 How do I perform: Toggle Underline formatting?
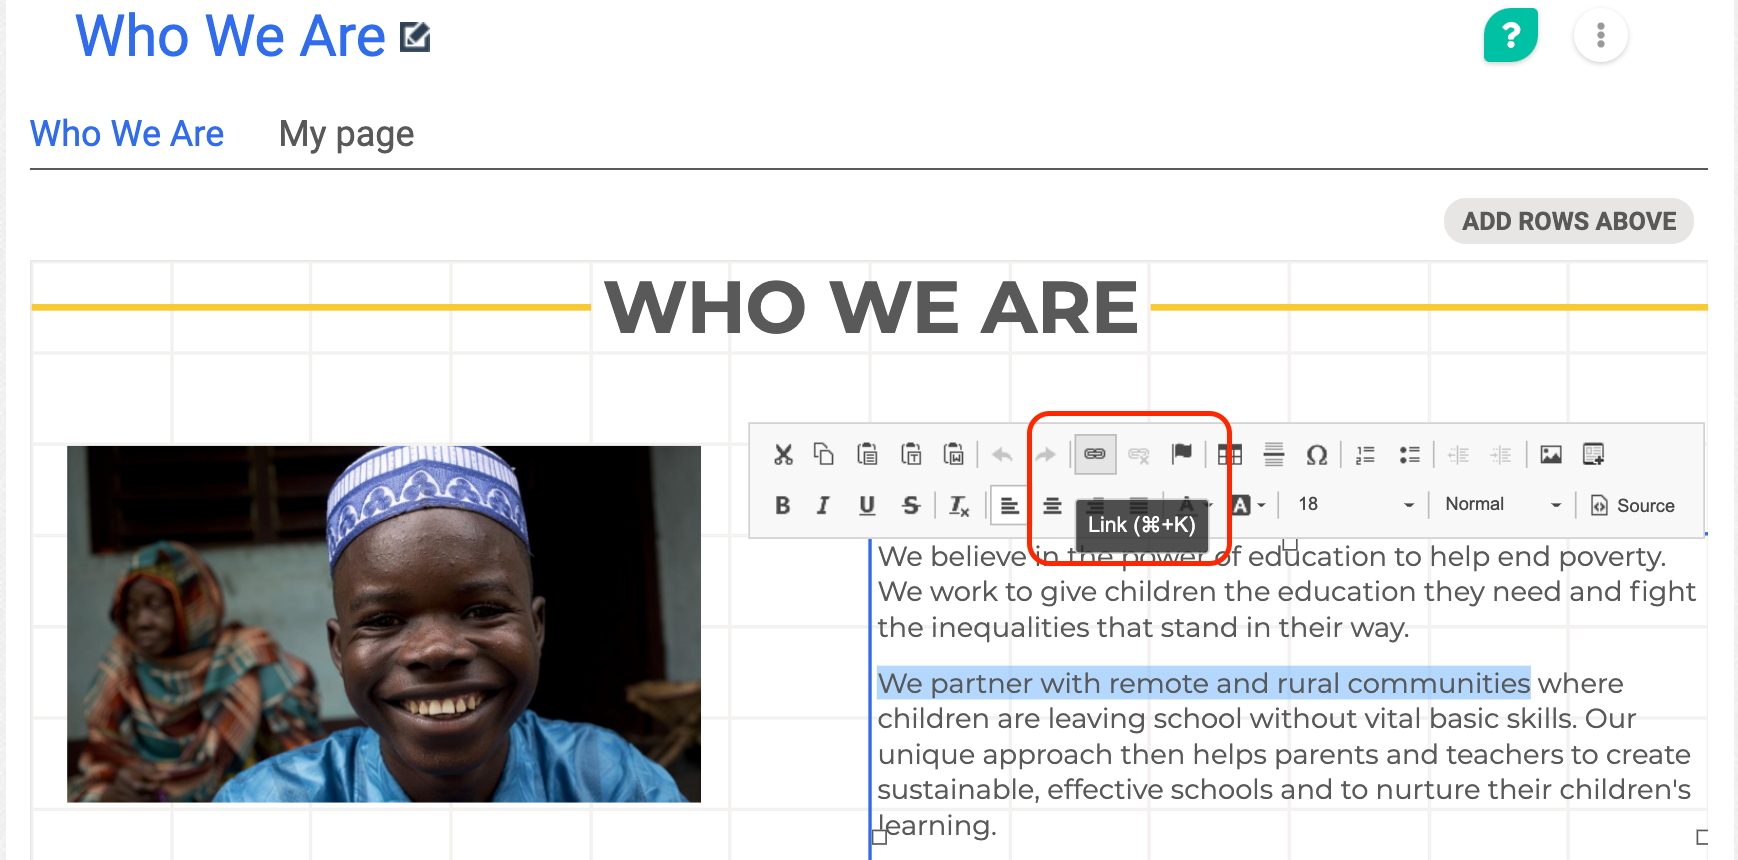point(867,506)
